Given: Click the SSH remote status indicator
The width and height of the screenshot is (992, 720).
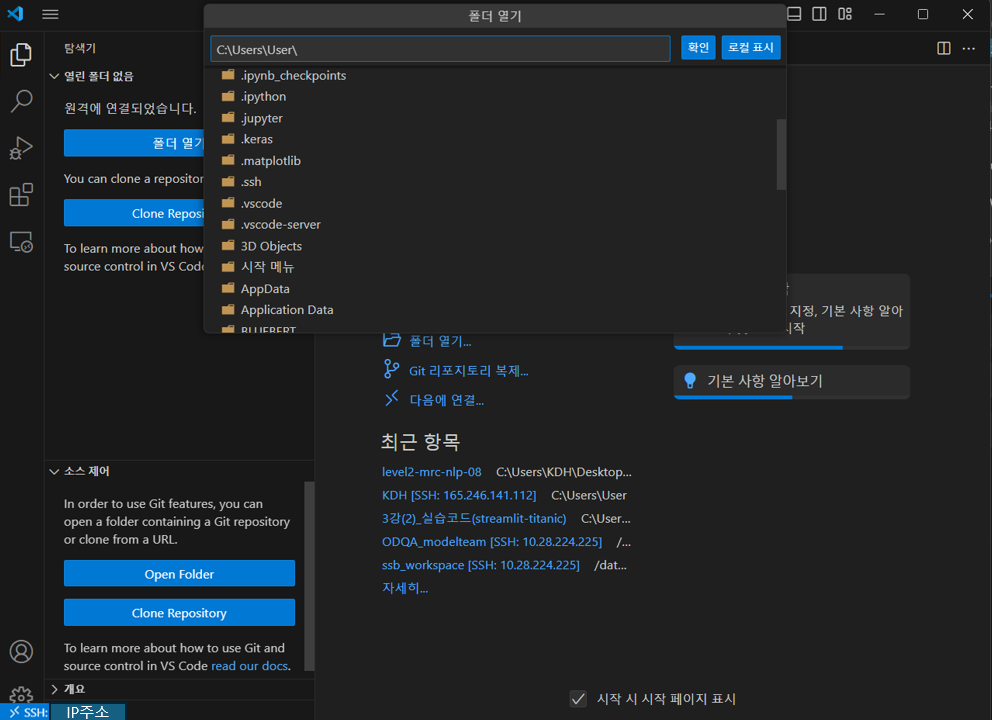Looking at the screenshot, I should pyautogui.click(x=25, y=712).
